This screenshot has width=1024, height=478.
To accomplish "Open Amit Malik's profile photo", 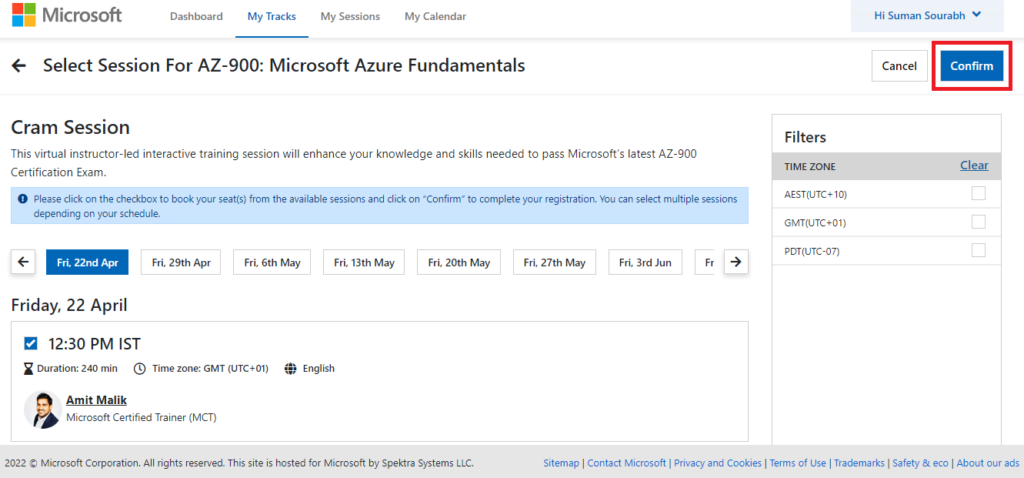I will [x=43, y=409].
